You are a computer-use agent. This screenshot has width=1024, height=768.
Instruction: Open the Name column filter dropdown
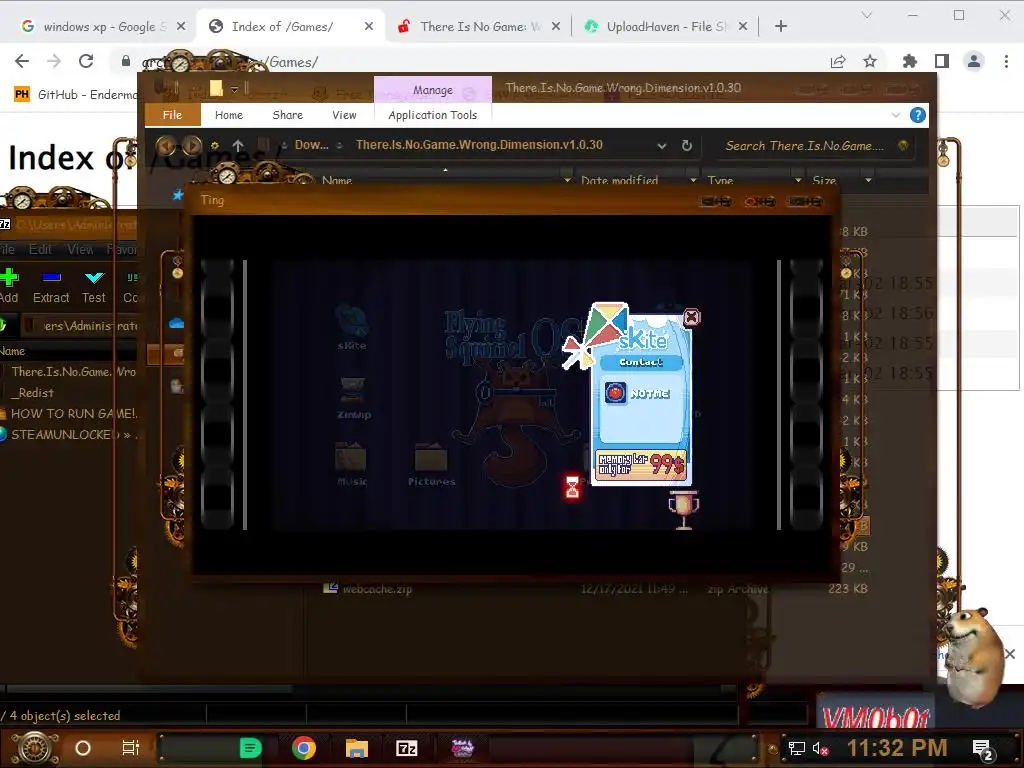coord(567,180)
